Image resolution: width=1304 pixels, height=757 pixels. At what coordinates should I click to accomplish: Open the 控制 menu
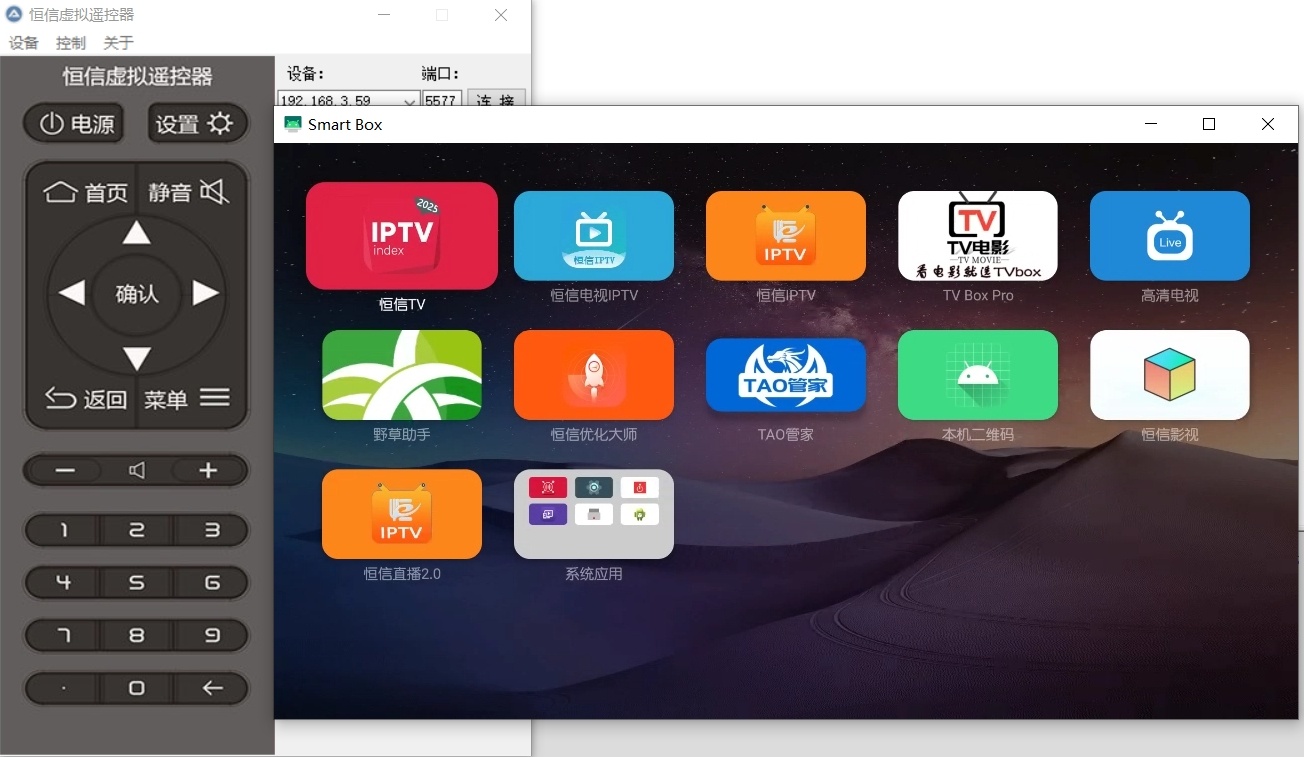click(x=71, y=43)
